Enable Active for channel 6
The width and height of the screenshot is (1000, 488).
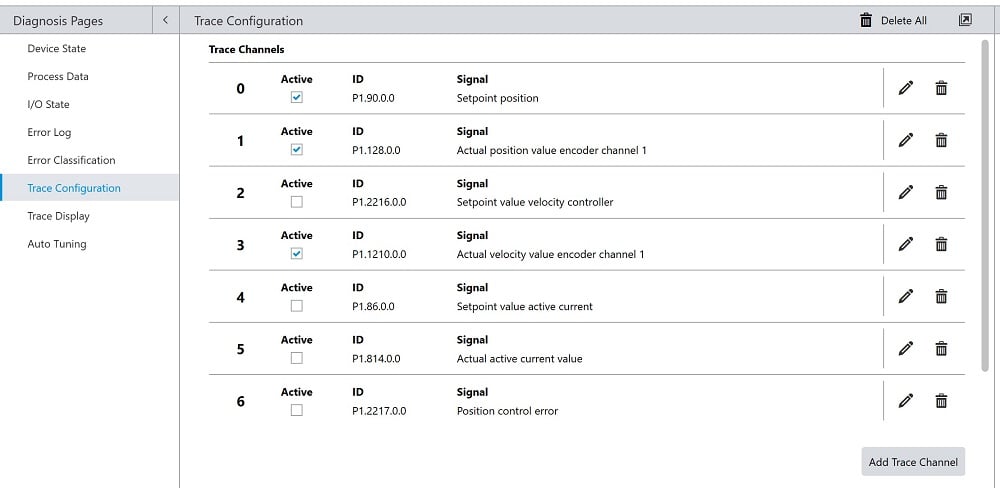pos(297,411)
